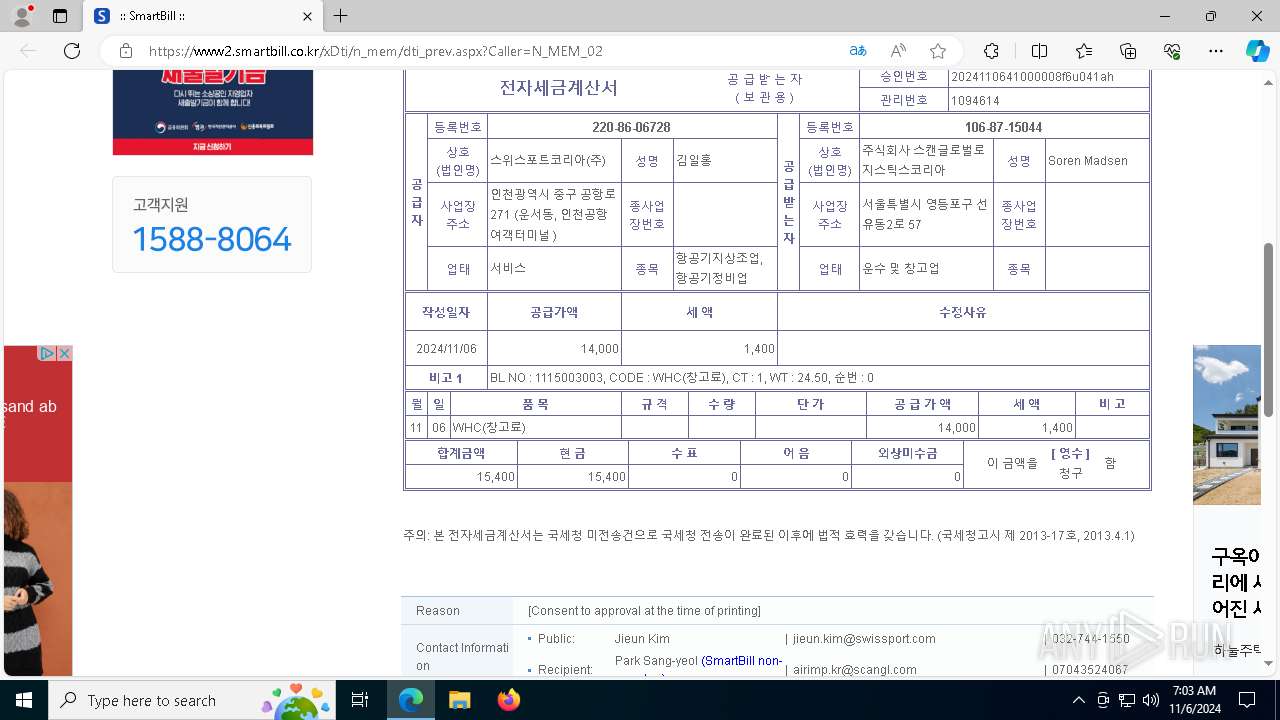Open Microsoft Edge on taskbar
Screen dimensions: 1280x720
tap(411, 700)
